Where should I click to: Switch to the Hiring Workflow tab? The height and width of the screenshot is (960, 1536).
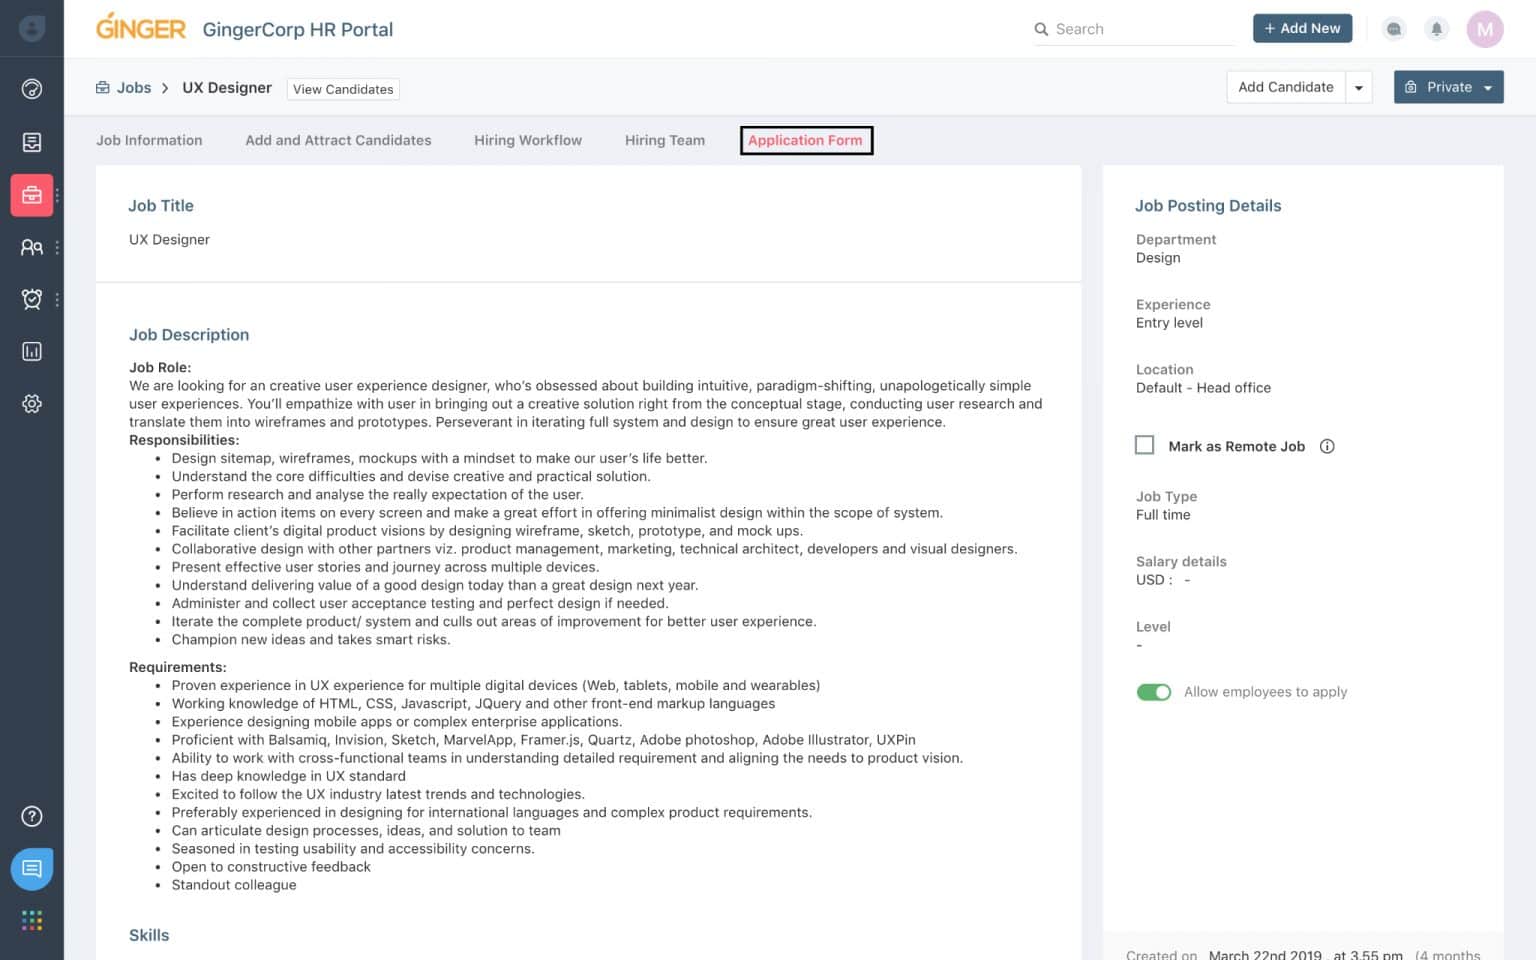pos(527,141)
